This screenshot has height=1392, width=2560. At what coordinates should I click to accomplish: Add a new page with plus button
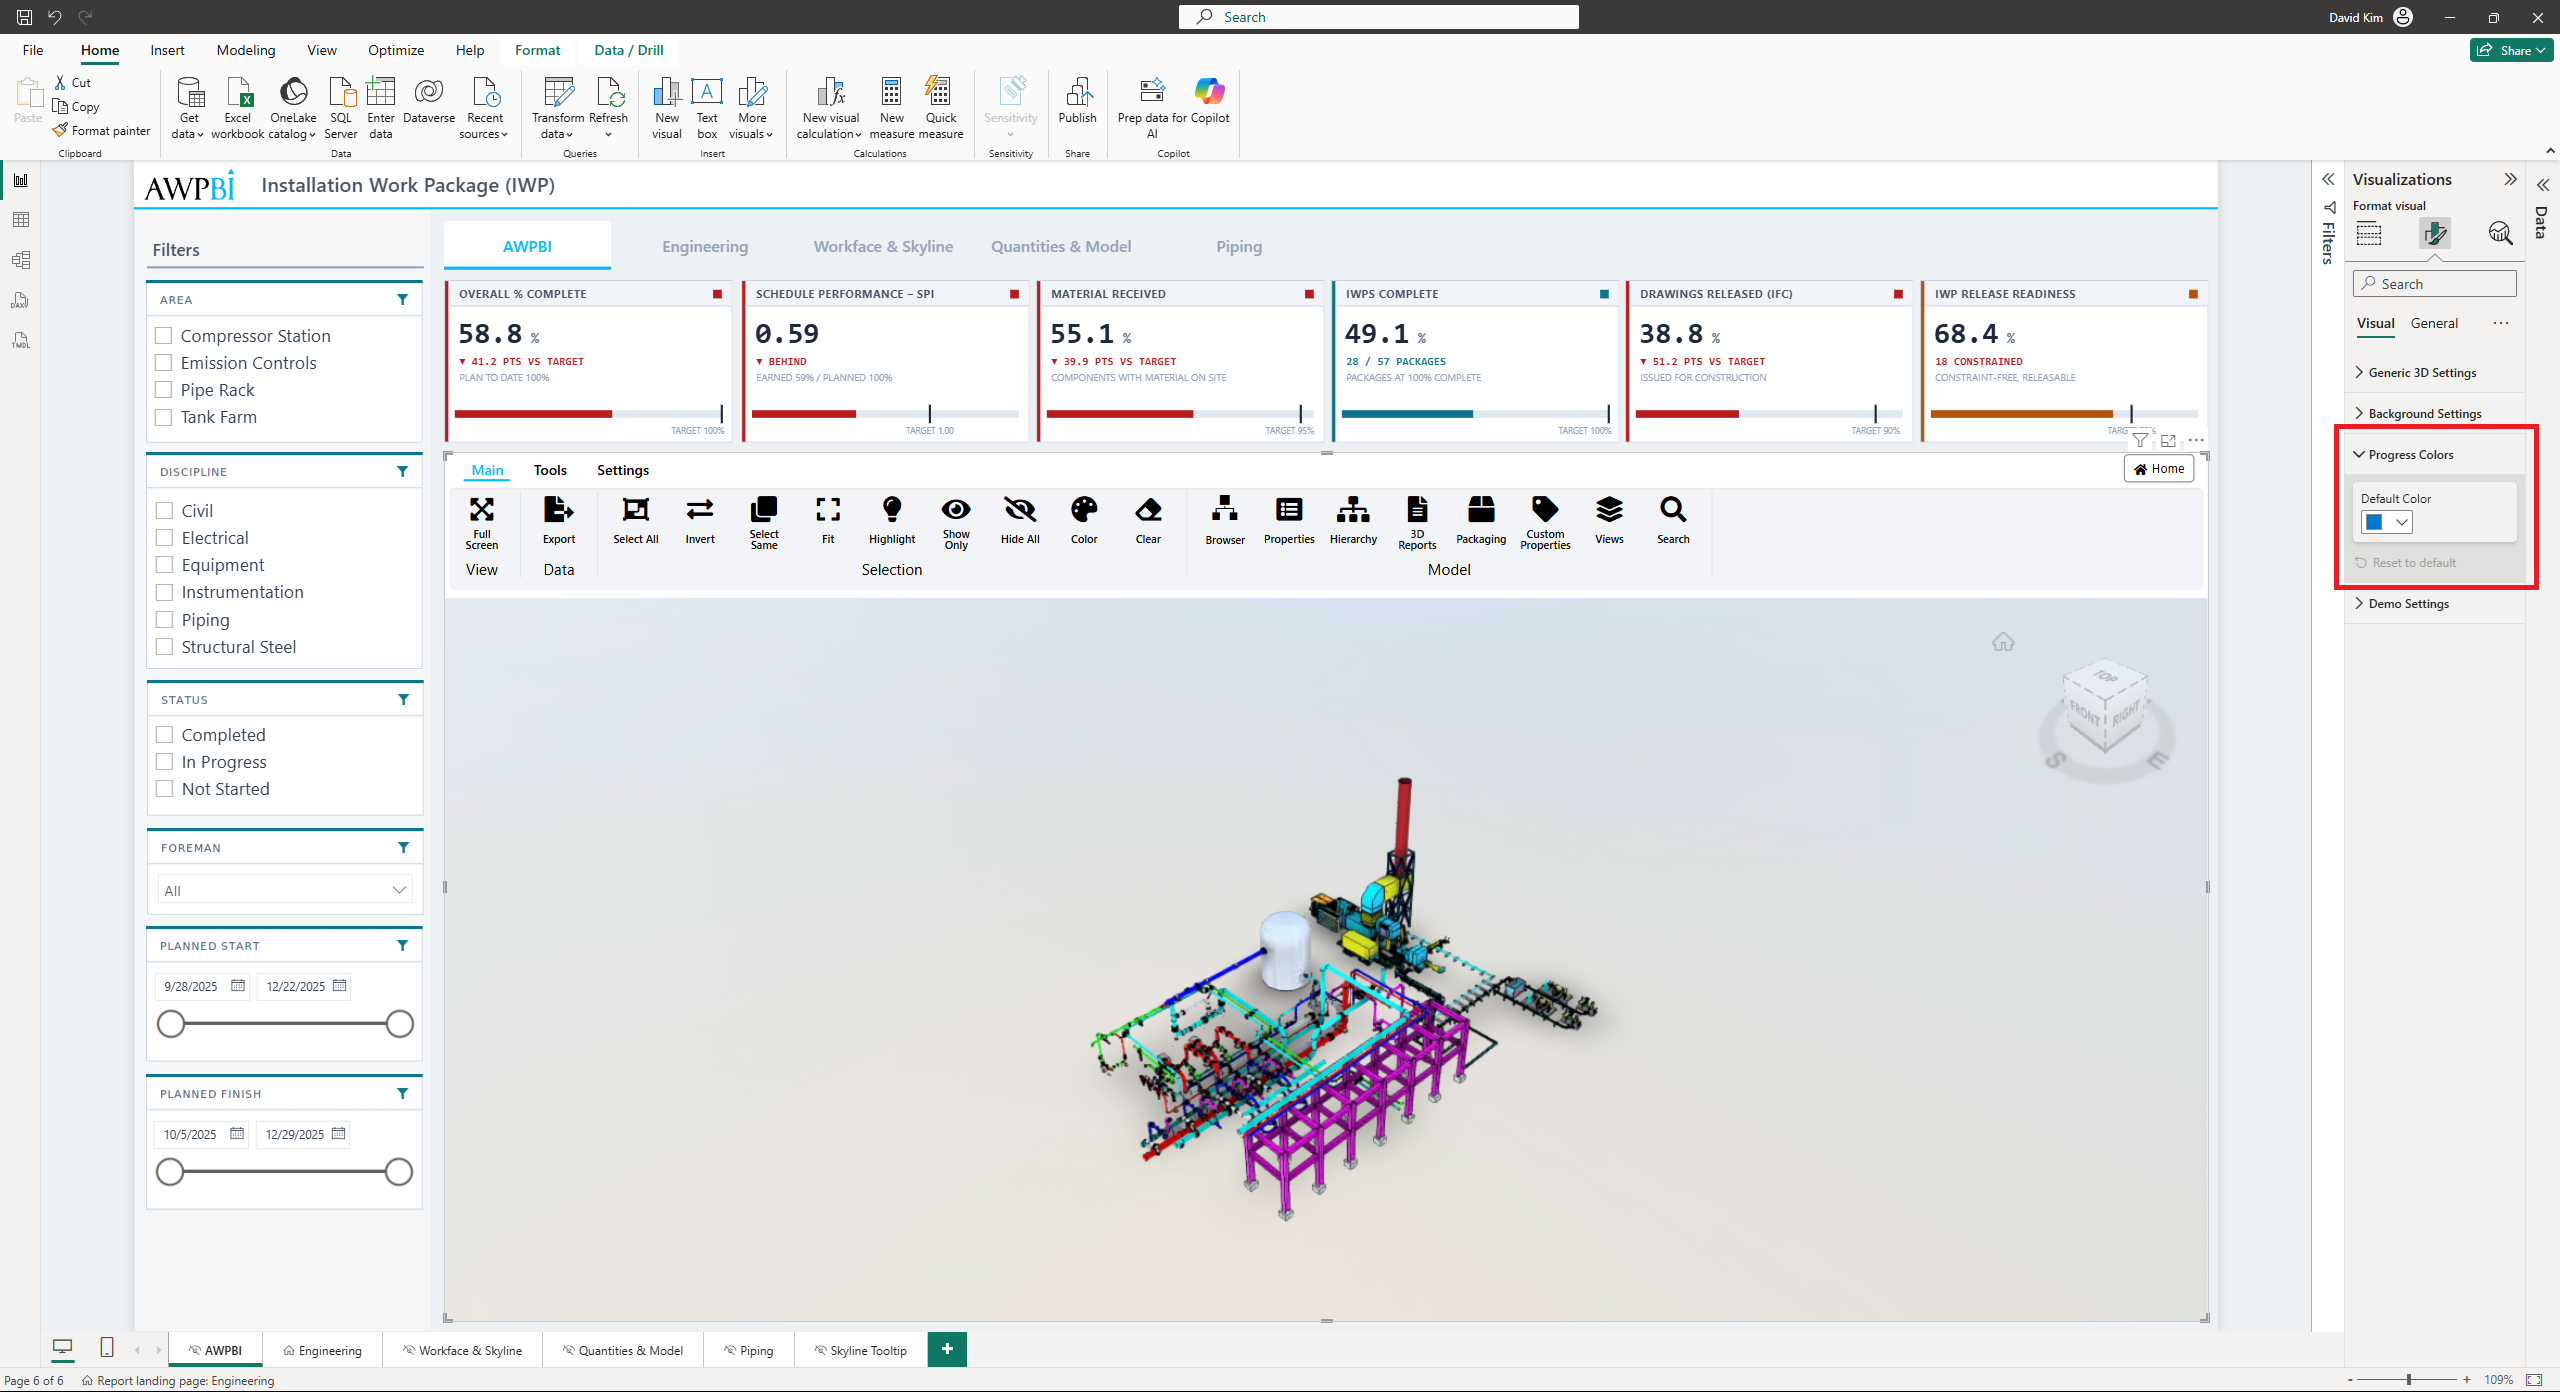pos(947,1349)
